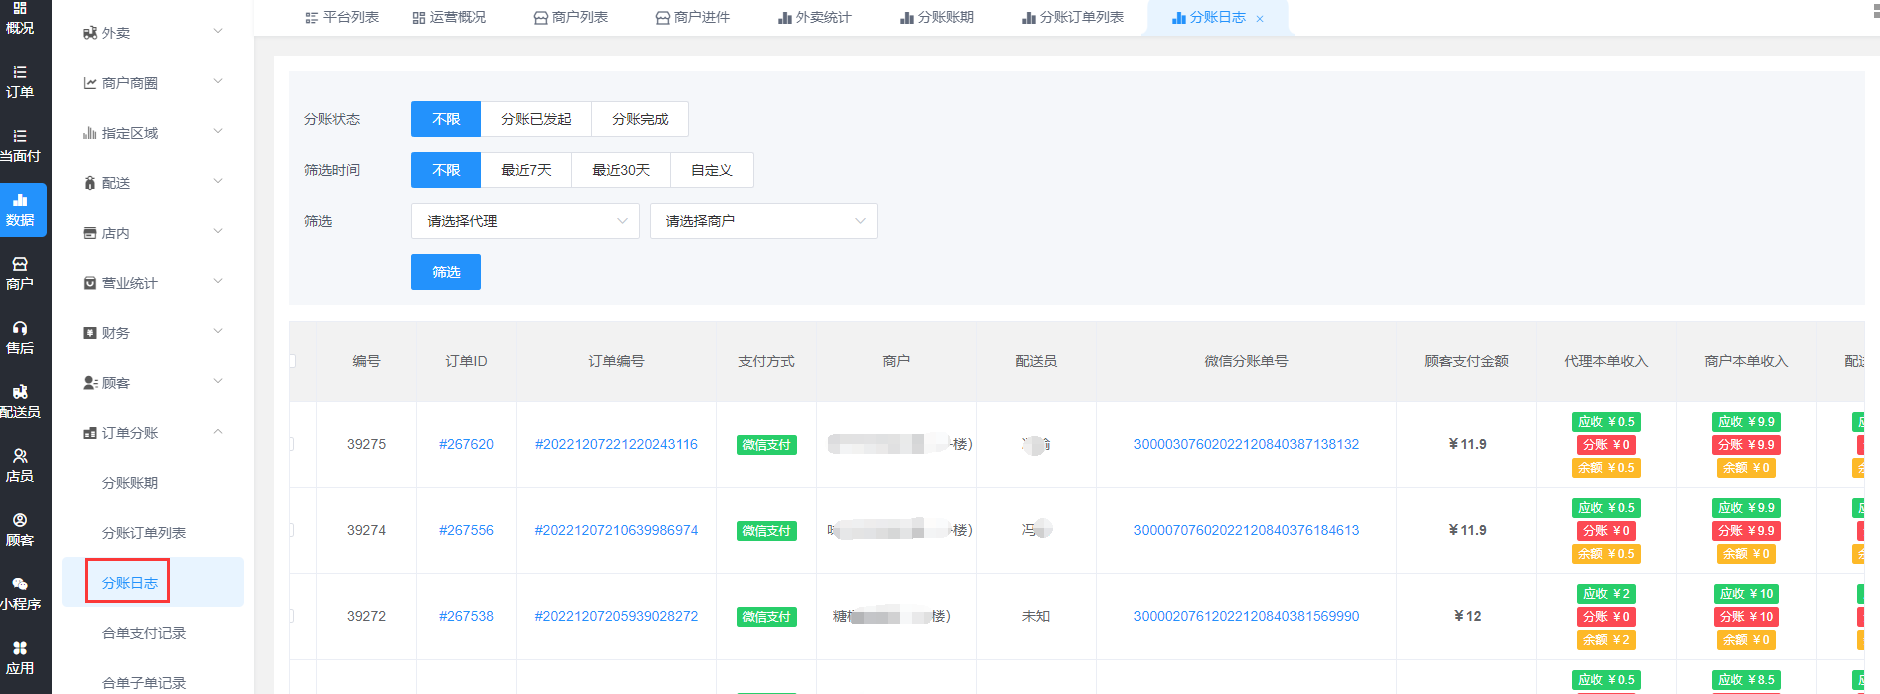The height and width of the screenshot is (694, 1880).
Task: Switch to the 外卖统计 tab
Action: click(815, 17)
